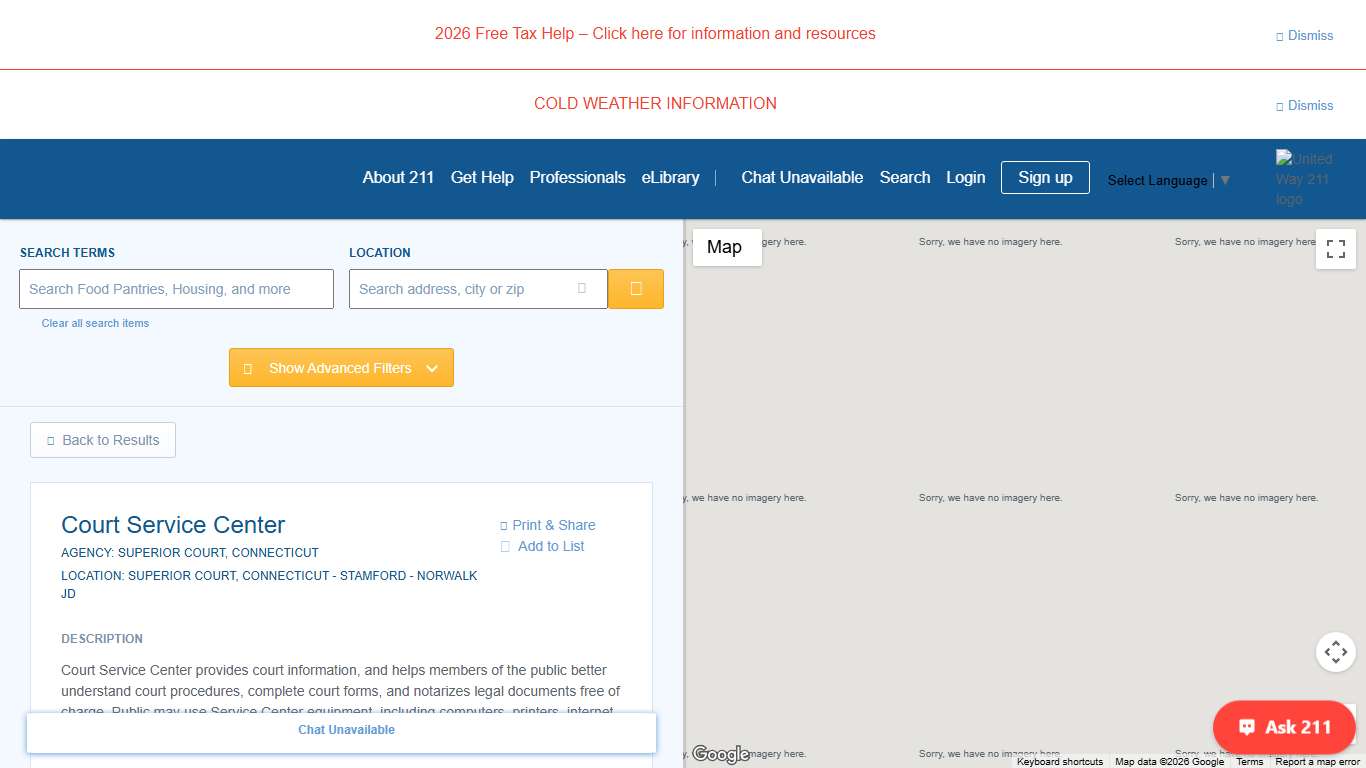
Task: Toggle fullscreen map view
Action: point(1335,250)
